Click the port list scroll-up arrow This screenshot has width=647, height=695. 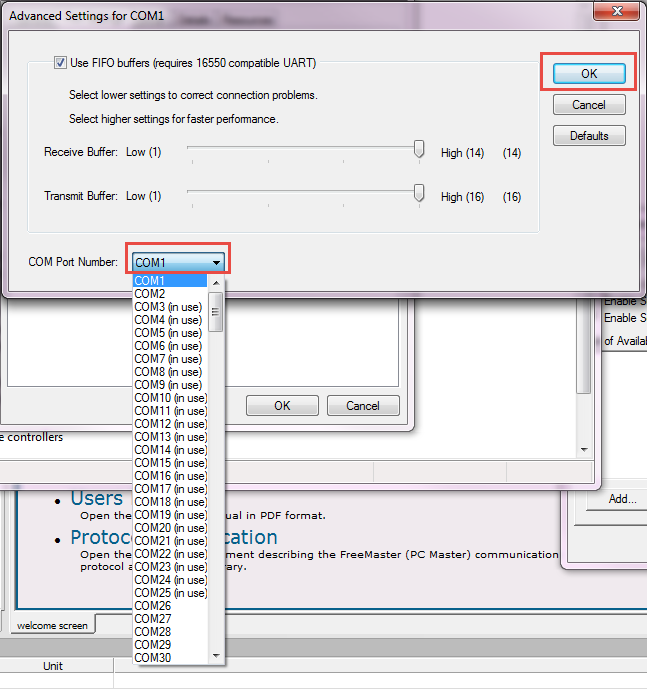[x=216, y=283]
